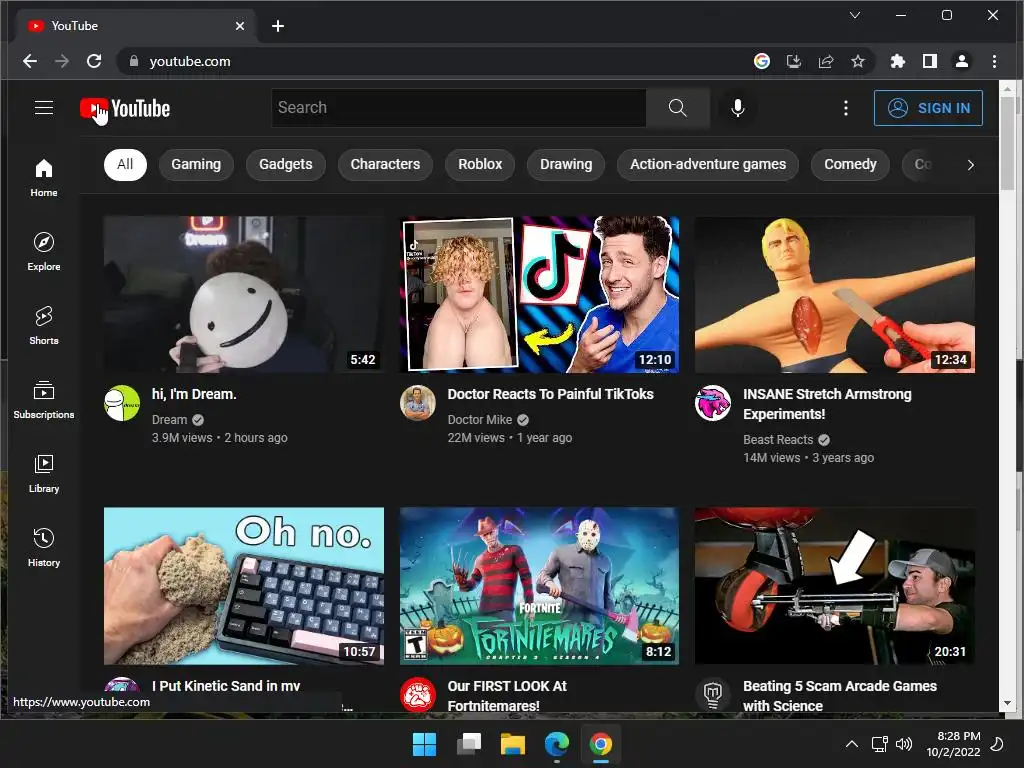1024x768 pixels.
Task: Click the search magnifier button
Action: (x=678, y=108)
